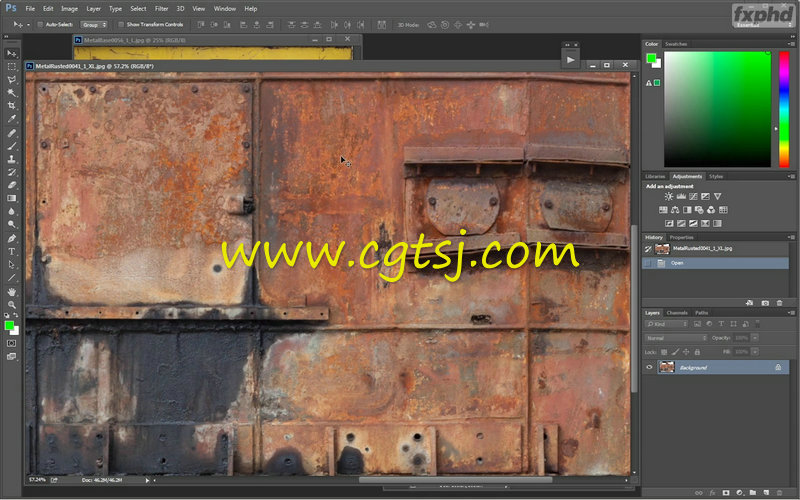Toggle Lock all for layer
800x500 pixels.
(697, 352)
